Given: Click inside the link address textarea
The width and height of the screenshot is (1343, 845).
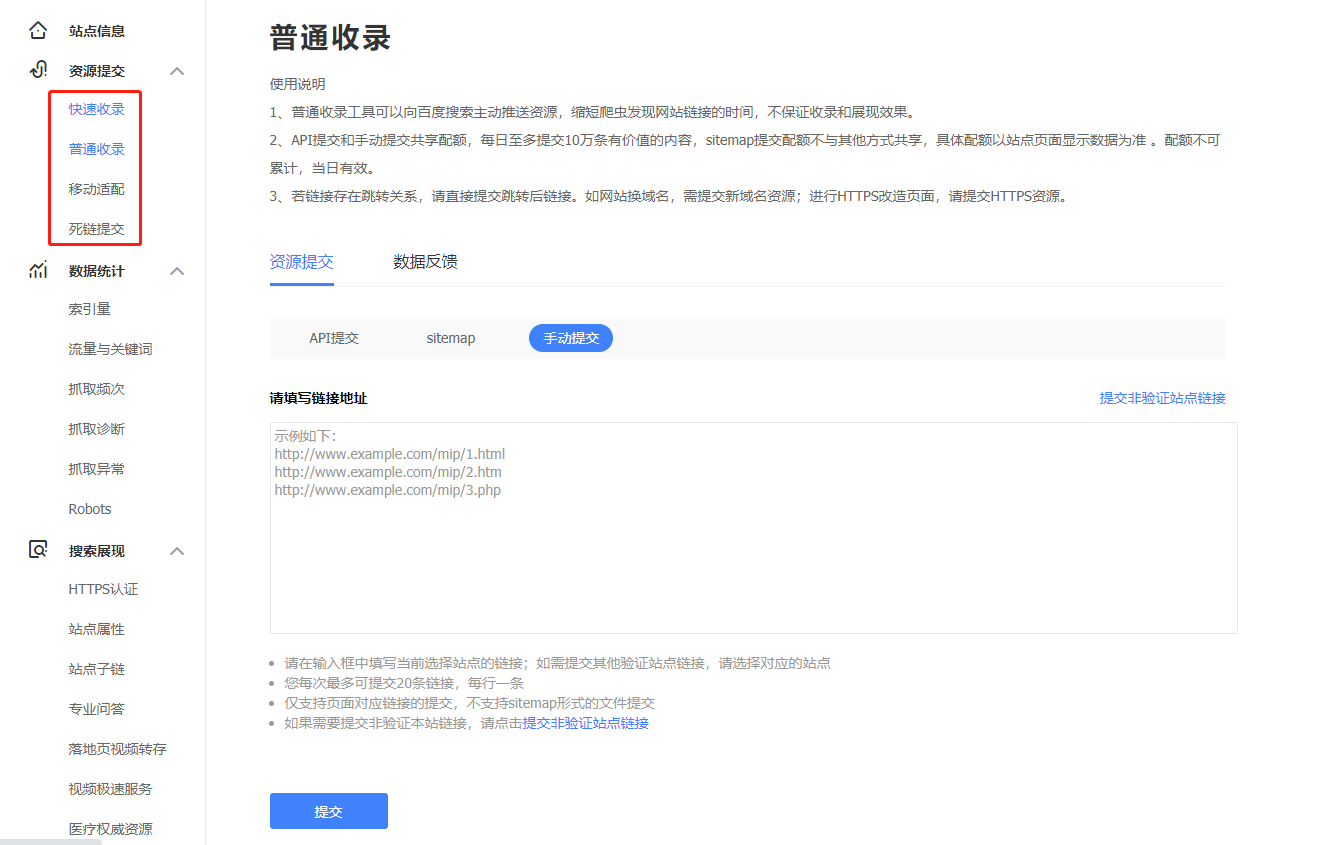Looking at the screenshot, I should (753, 528).
